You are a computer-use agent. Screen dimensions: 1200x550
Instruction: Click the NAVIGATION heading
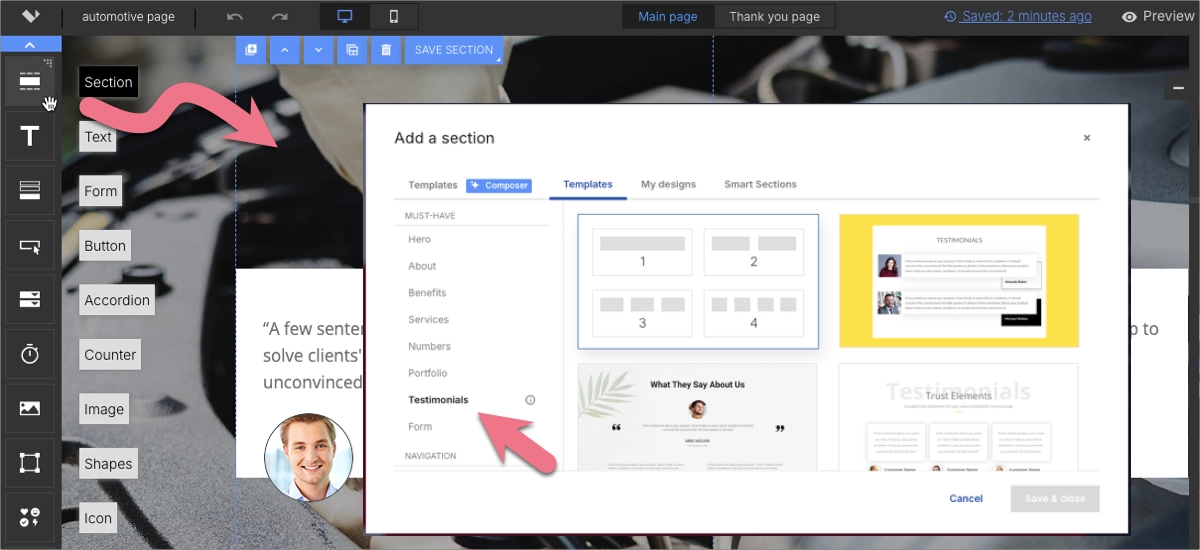tap(430, 456)
